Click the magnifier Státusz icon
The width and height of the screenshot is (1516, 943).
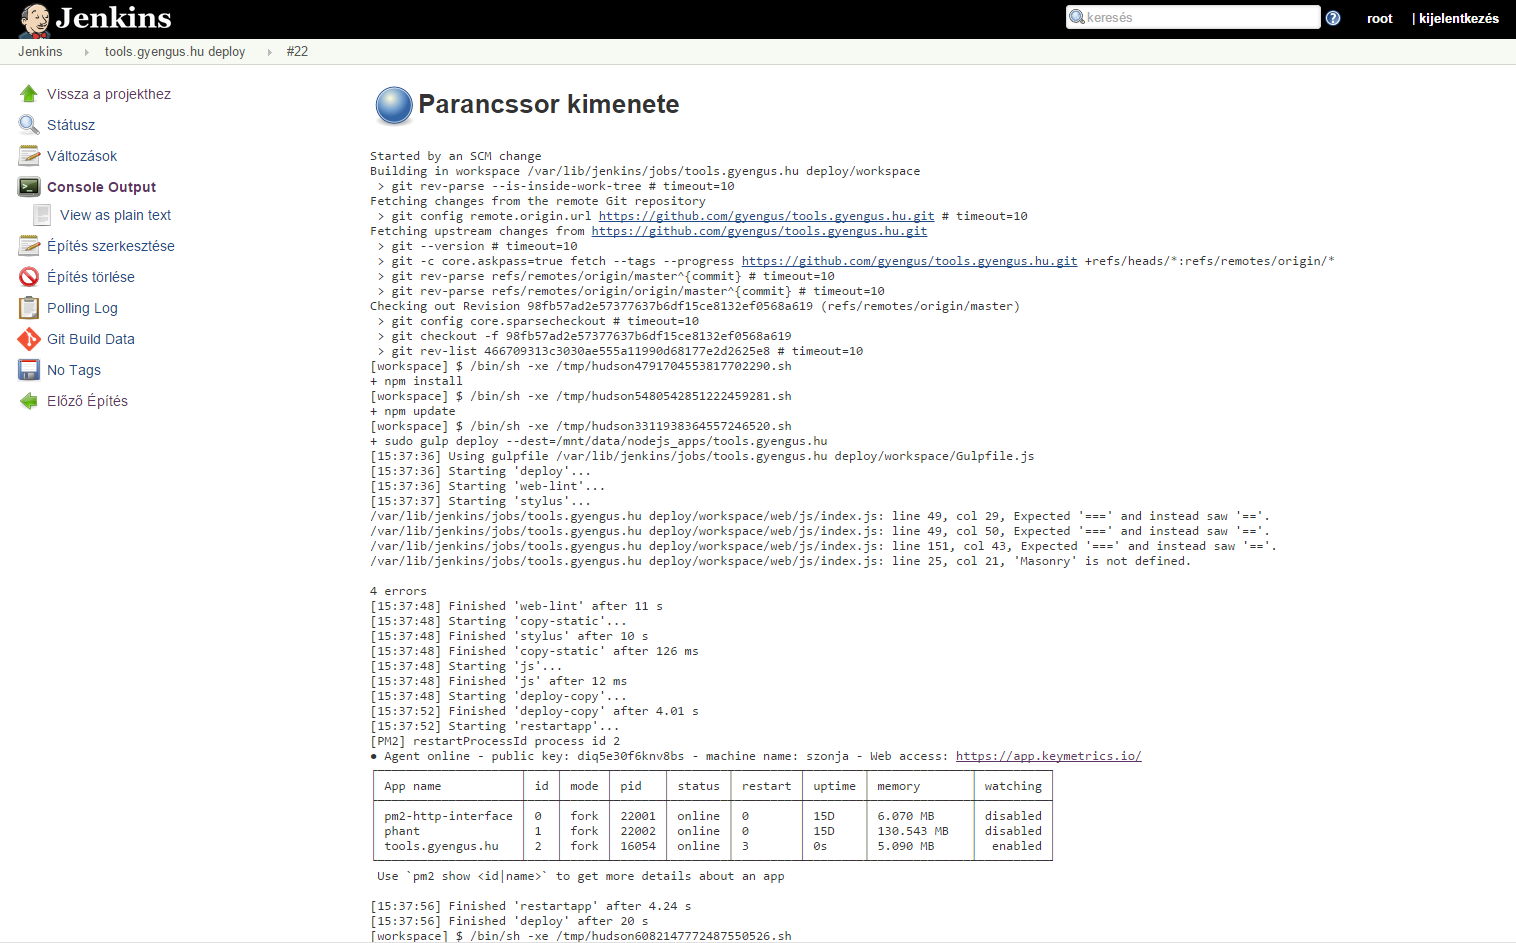click(29, 125)
